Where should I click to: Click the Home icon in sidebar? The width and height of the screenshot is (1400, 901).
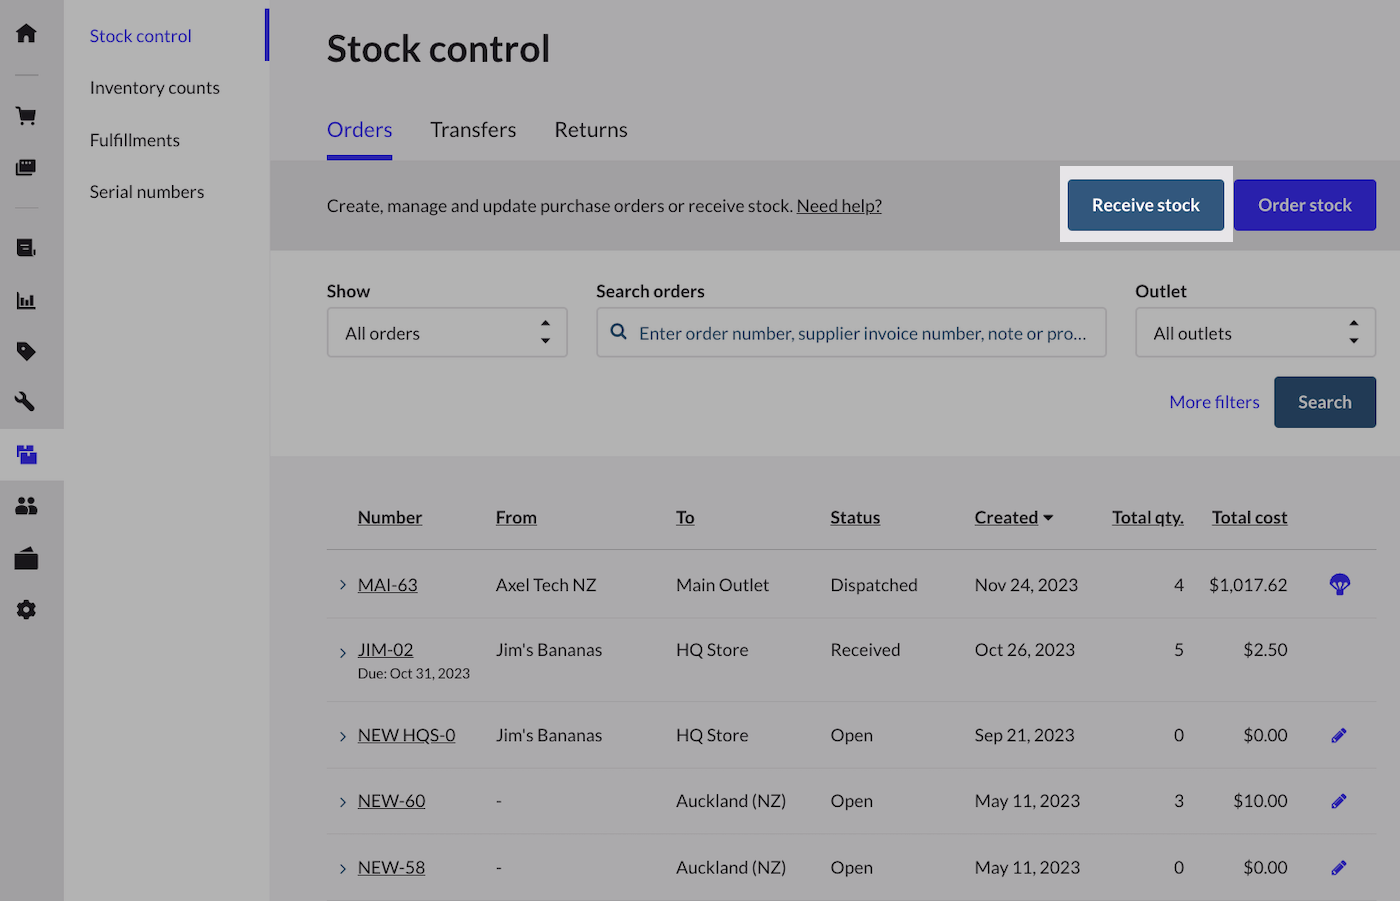27,33
